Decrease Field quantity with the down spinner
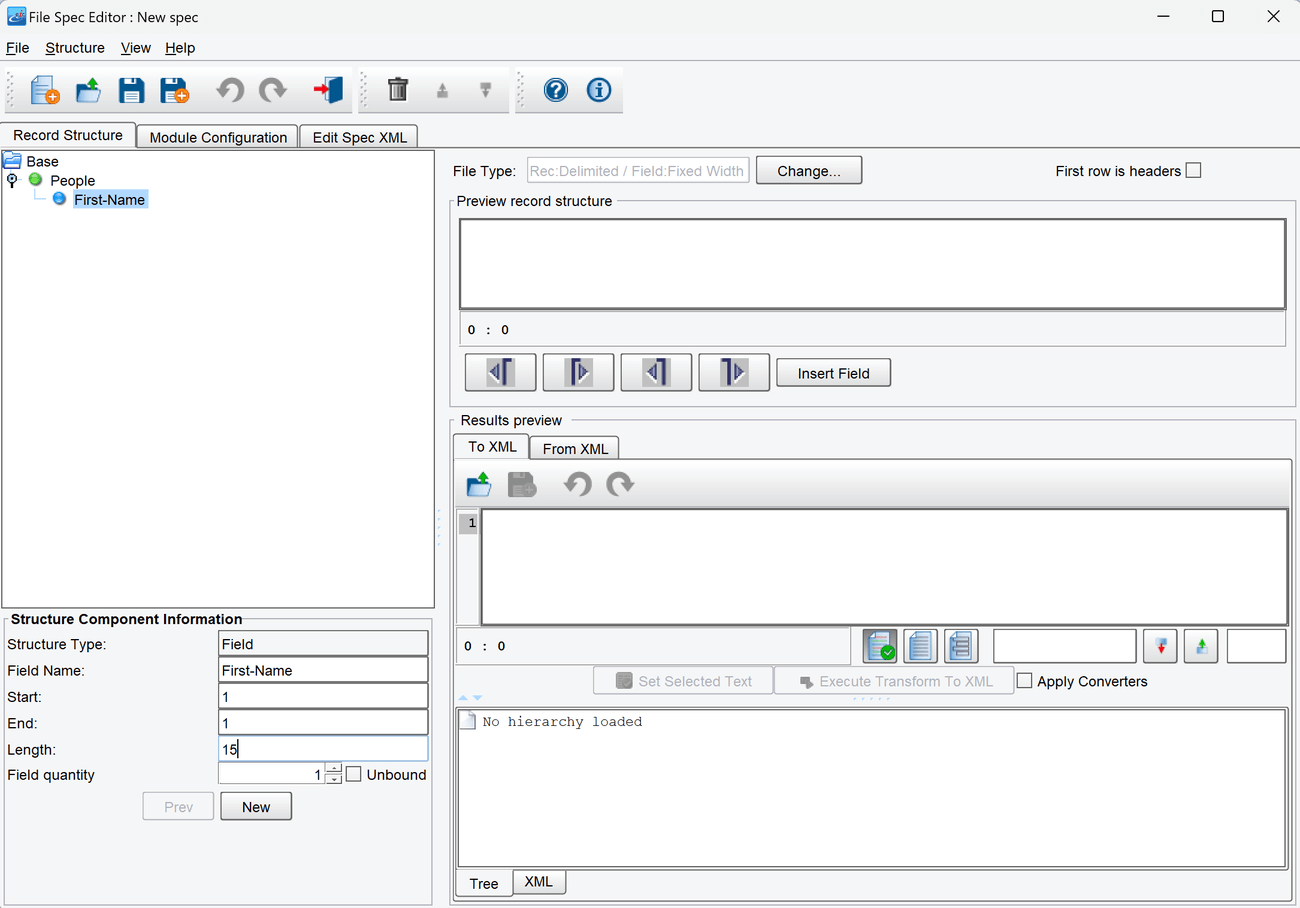 [x=334, y=779]
